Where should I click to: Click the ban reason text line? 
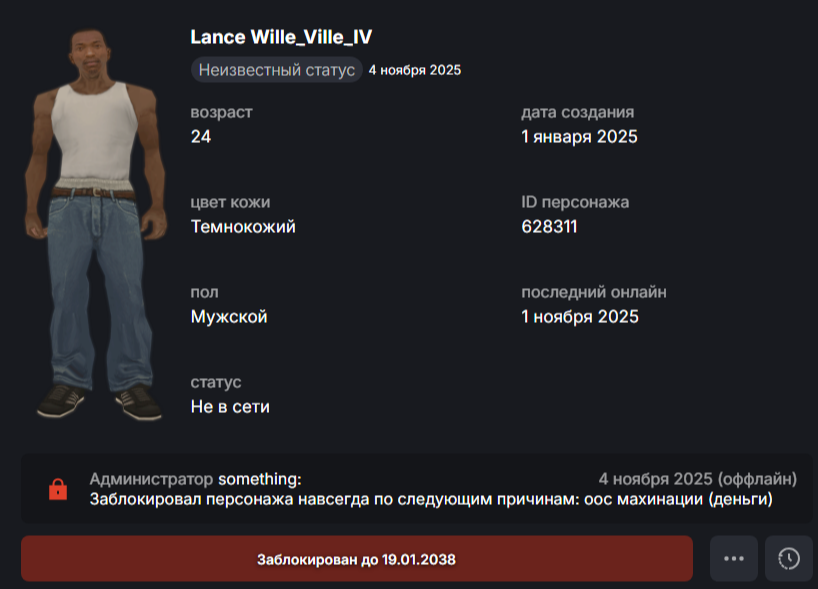tap(431, 499)
